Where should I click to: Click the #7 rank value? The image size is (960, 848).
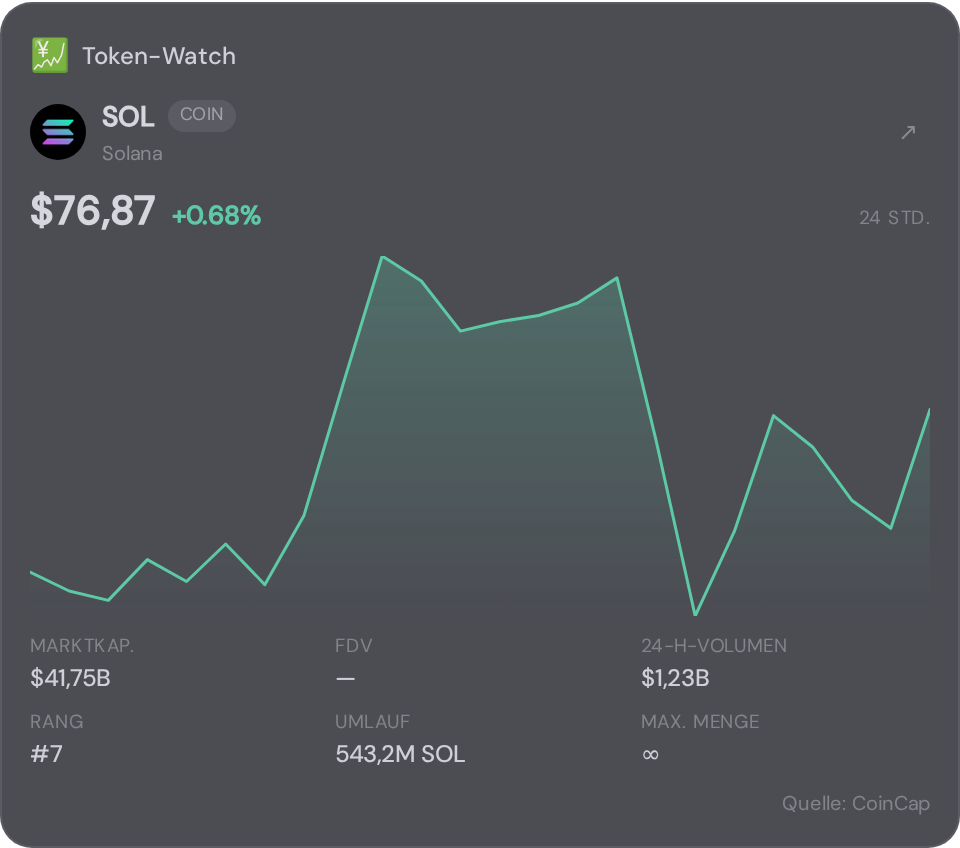(x=47, y=754)
